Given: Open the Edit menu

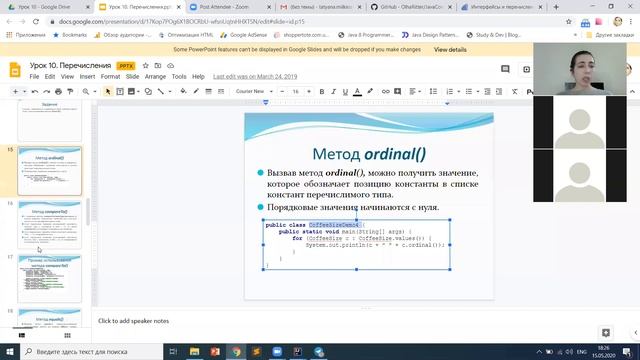Looking at the screenshot, I should [x=50, y=77].
